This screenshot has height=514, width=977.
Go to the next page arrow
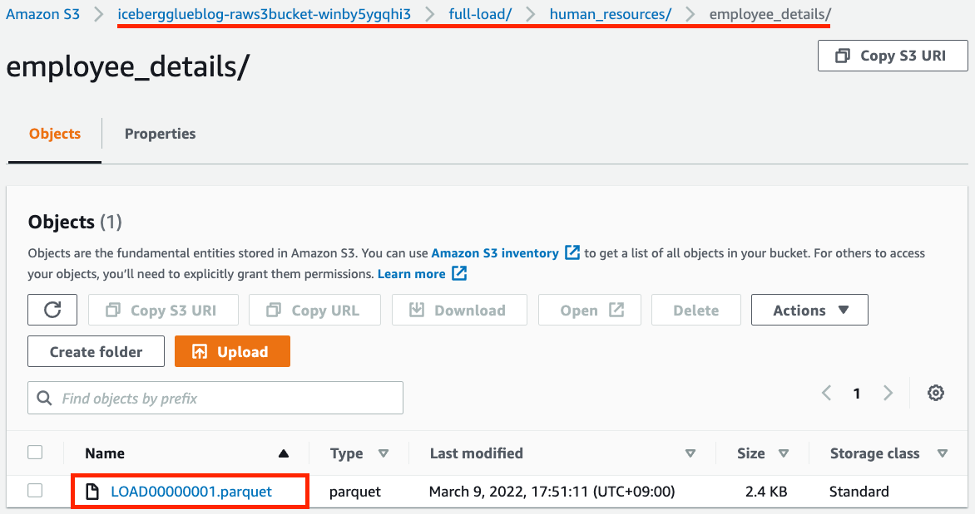coord(888,393)
